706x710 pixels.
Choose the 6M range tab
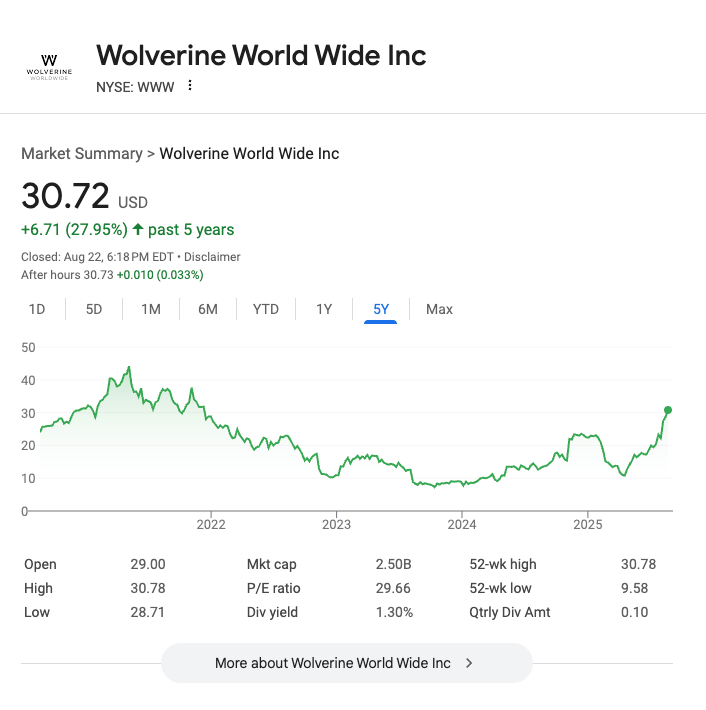[x=208, y=309]
